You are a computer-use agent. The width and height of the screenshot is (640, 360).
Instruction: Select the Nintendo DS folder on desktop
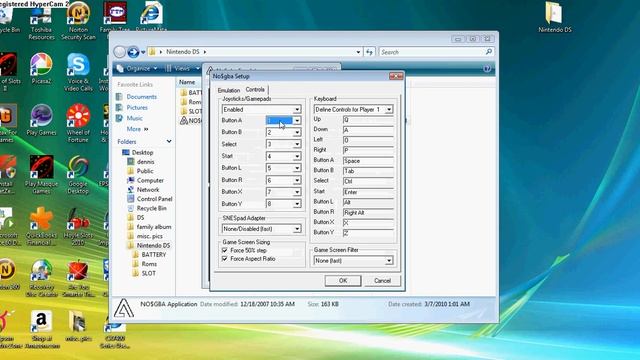pos(555,18)
